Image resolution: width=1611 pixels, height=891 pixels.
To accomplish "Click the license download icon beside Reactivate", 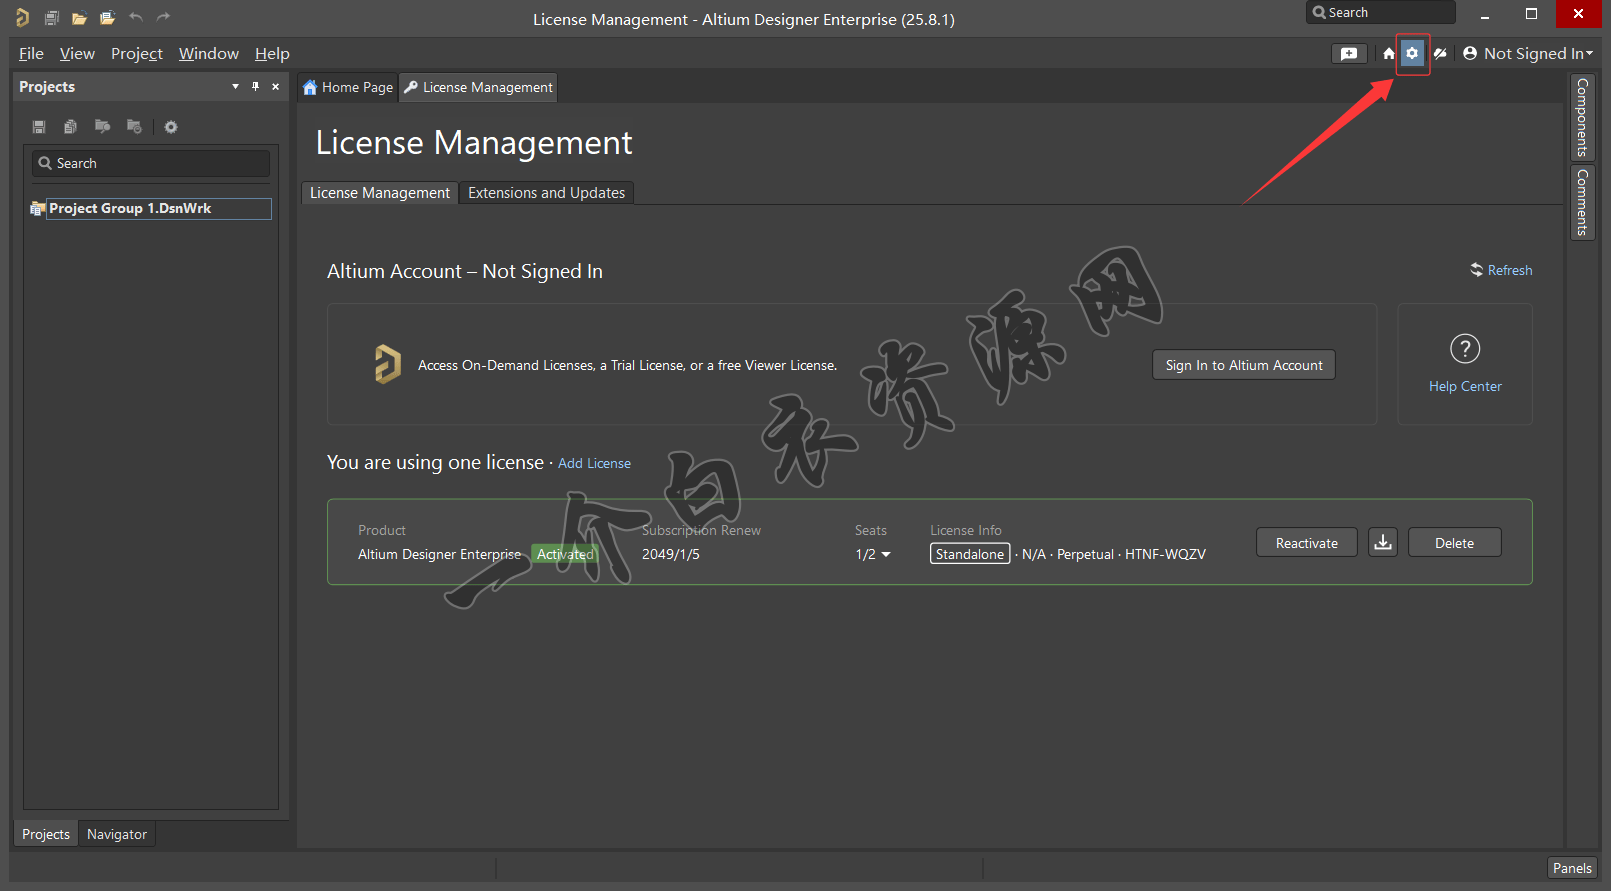I will (1382, 543).
